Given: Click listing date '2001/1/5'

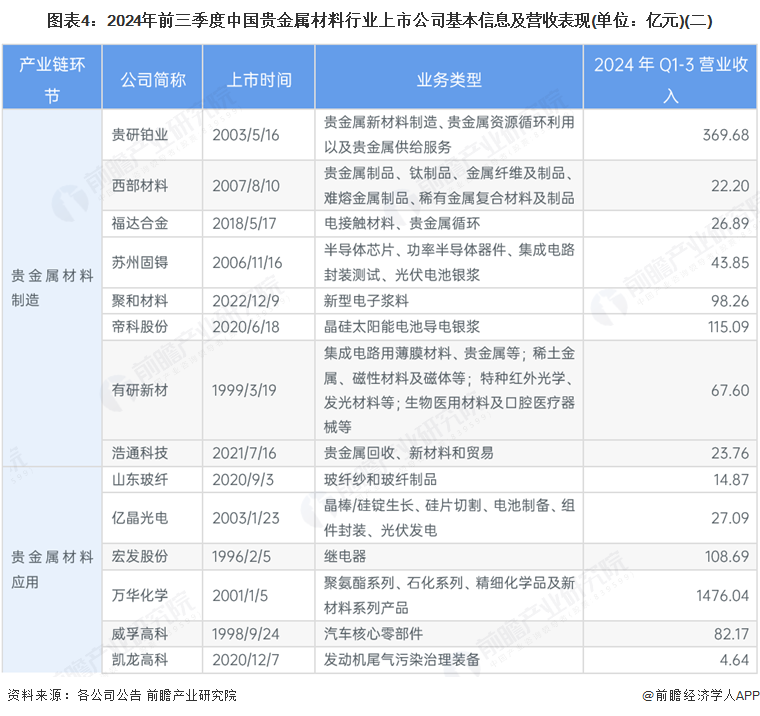Looking at the screenshot, I should click(x=240, y=596).
